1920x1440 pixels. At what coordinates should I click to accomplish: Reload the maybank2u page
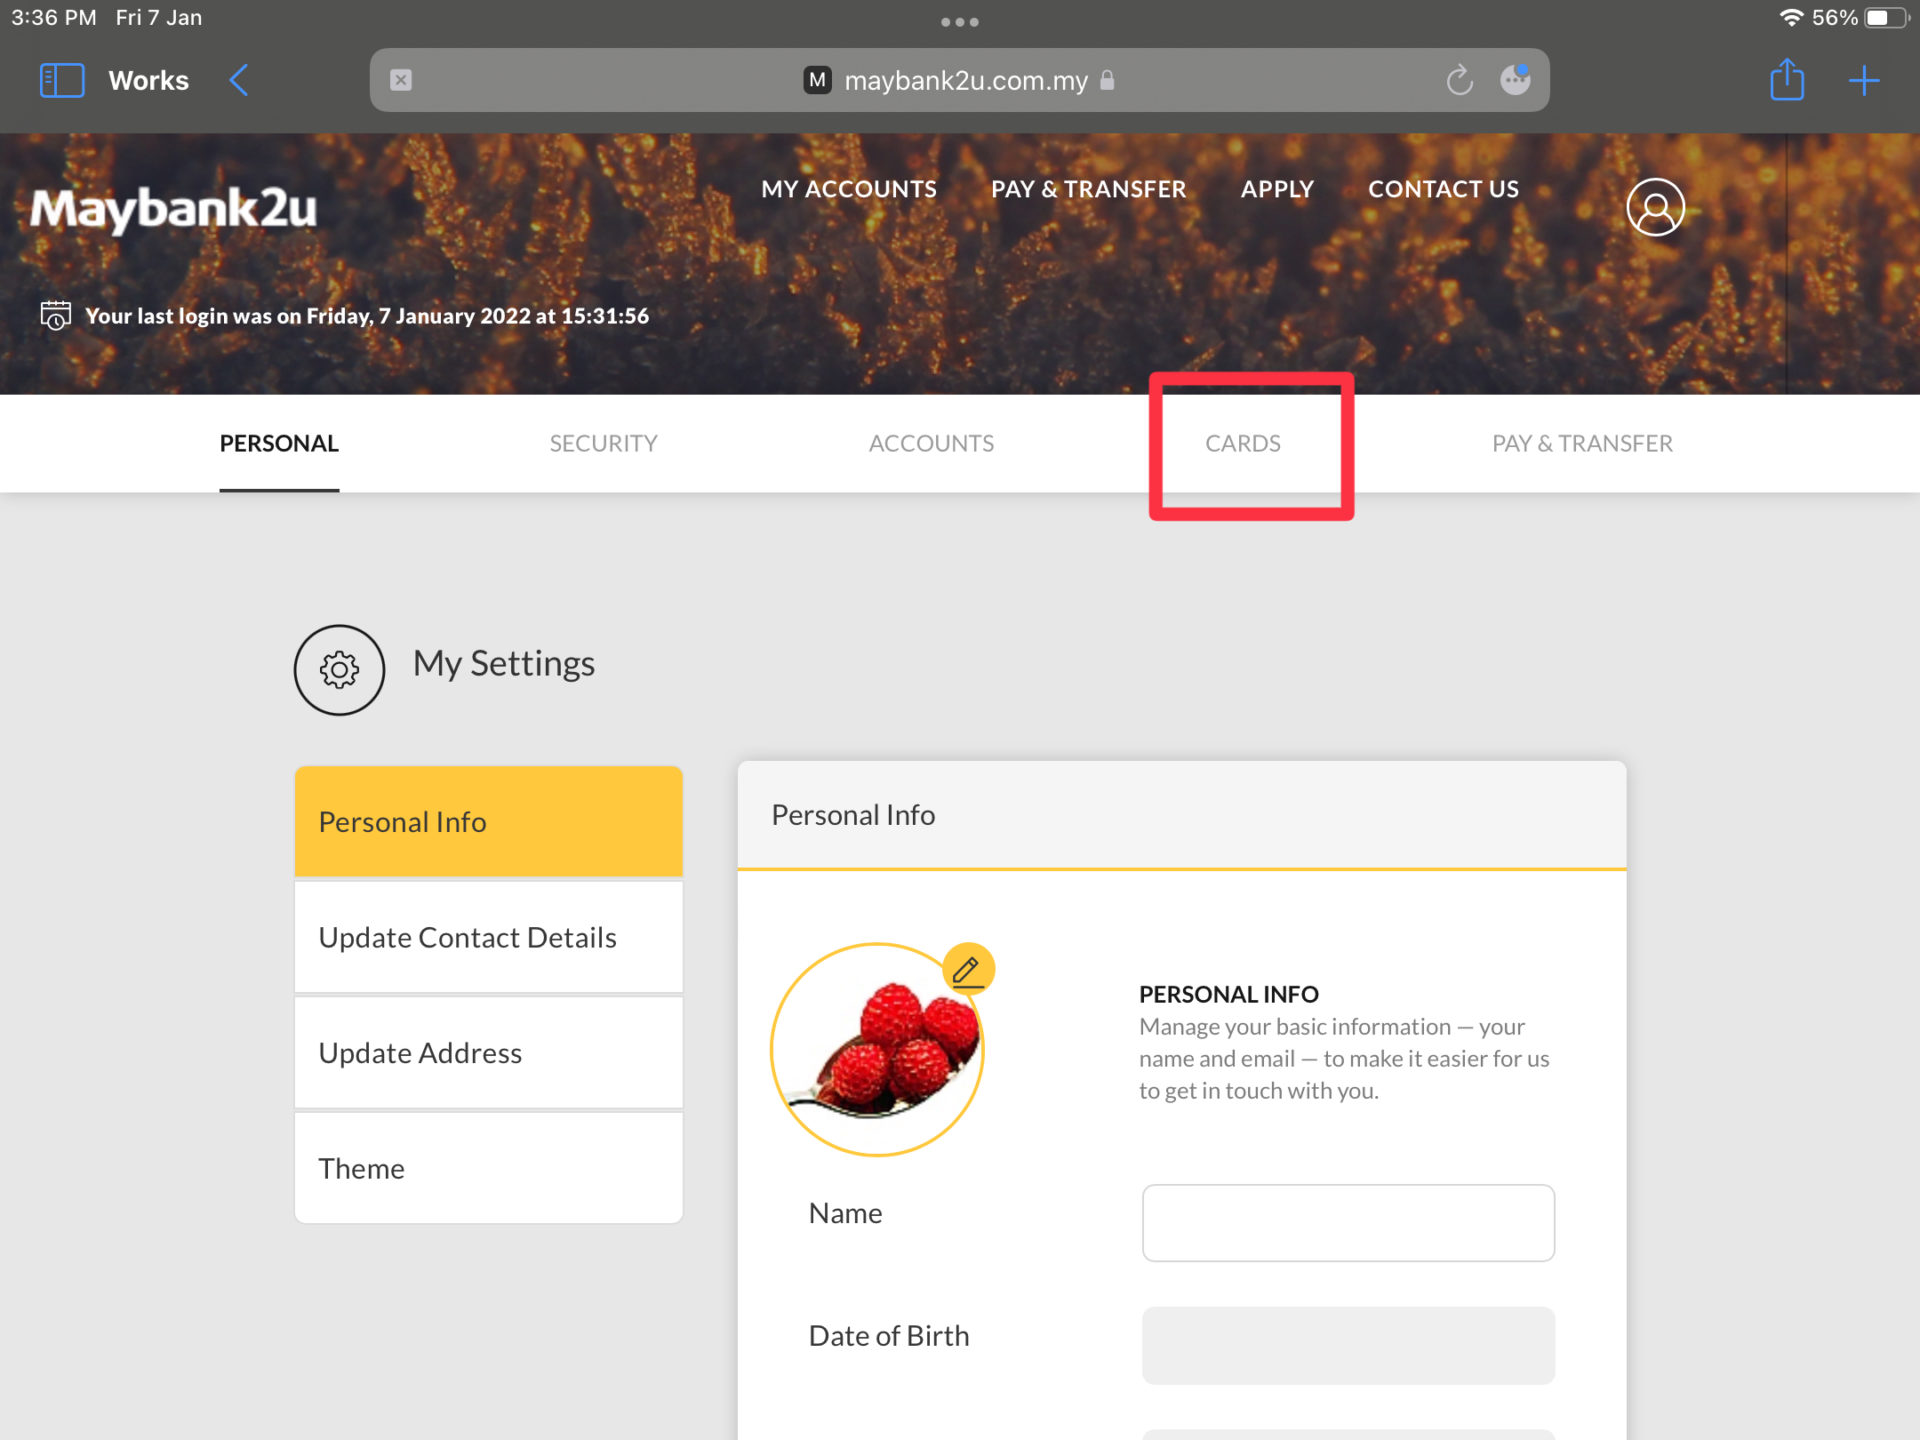click(1459, 80)
